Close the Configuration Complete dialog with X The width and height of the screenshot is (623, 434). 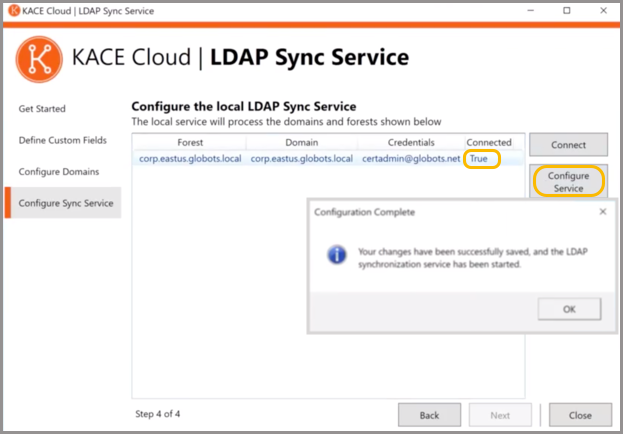pos(602,212)
